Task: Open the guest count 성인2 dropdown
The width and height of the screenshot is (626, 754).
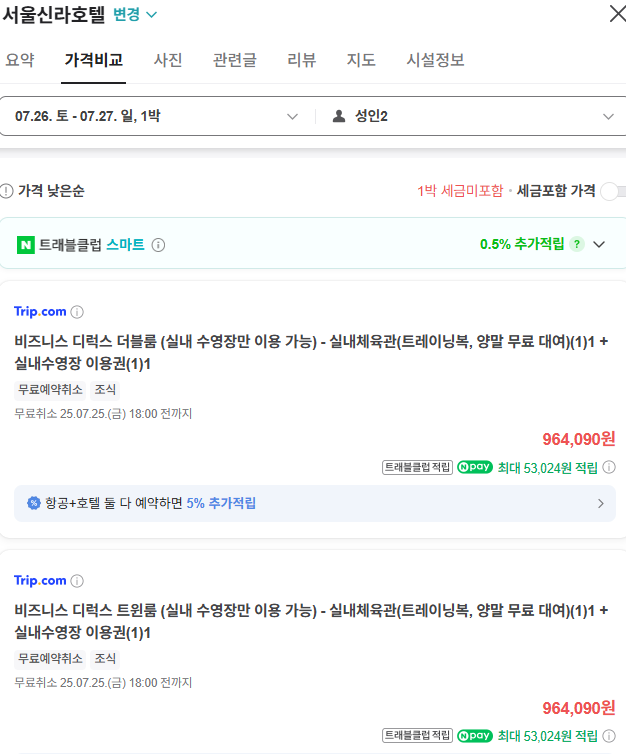Action: pyautogui.click(x=473, y=116)
